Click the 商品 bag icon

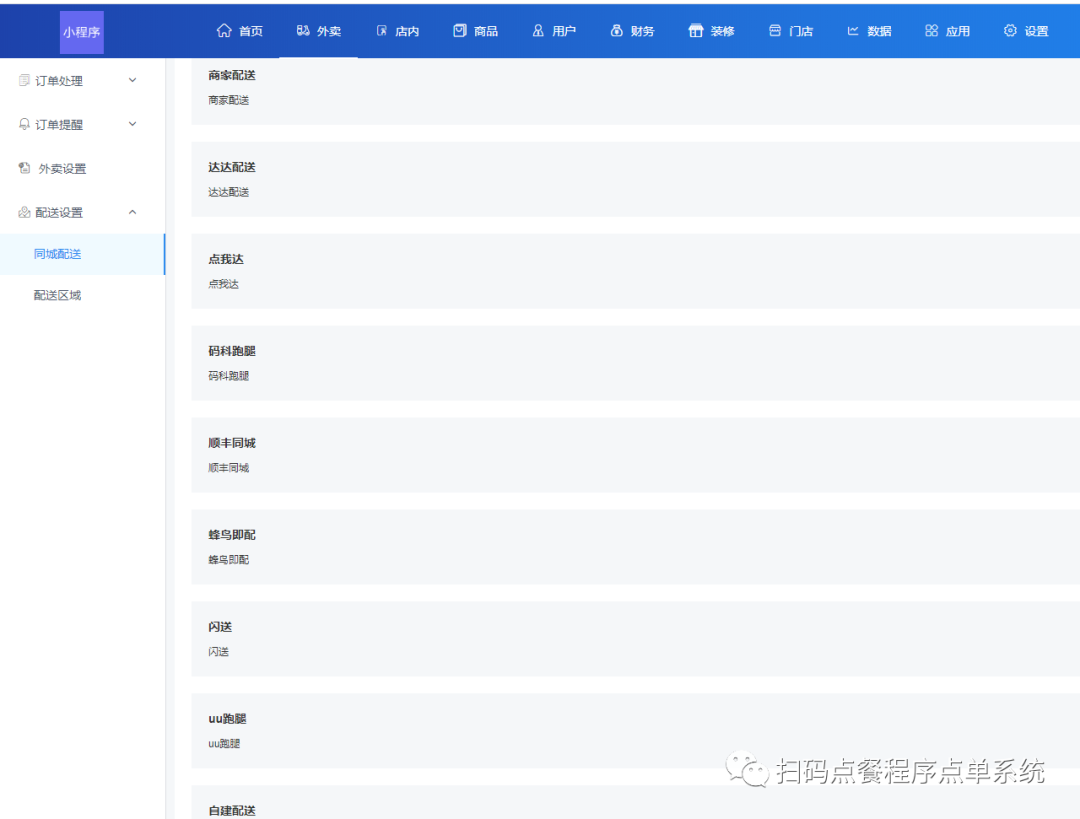coord(459,30)
